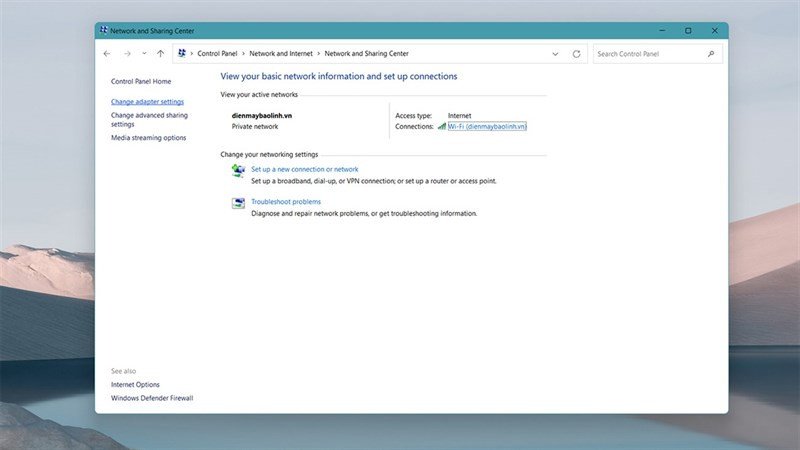Viewport: 800px width, 450px height.
Task: Open recent locations chevron beside forward arrow
Action: pyautogui.click(x=144, y=54)
